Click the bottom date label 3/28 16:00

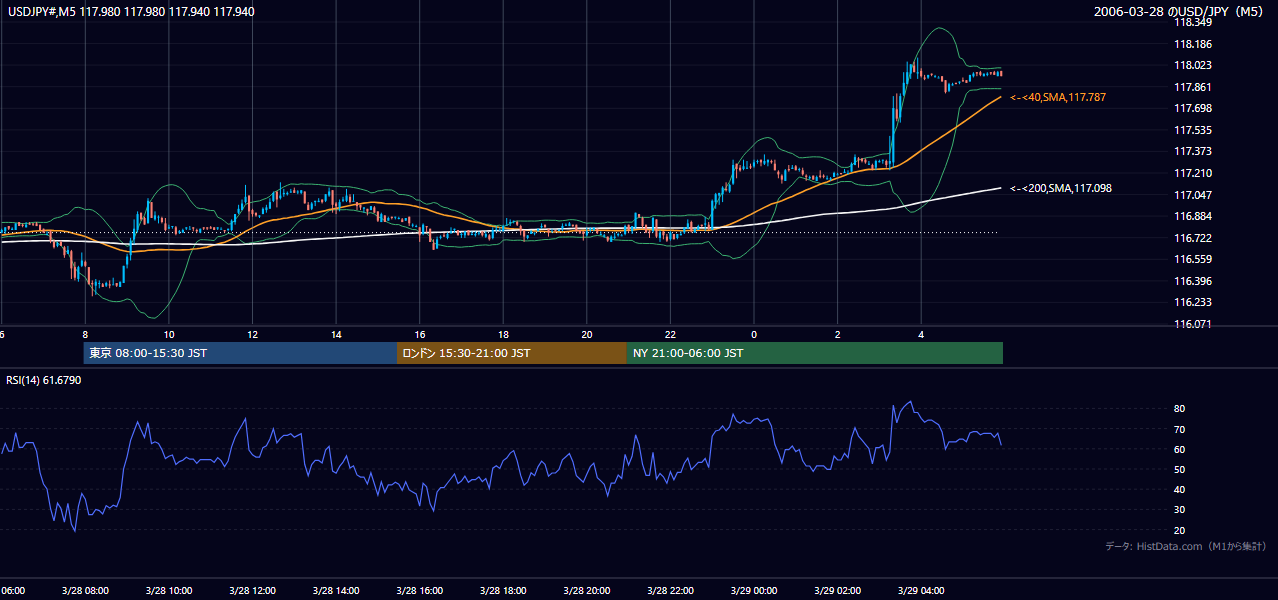pyautogui.click(x=419, y=591)
